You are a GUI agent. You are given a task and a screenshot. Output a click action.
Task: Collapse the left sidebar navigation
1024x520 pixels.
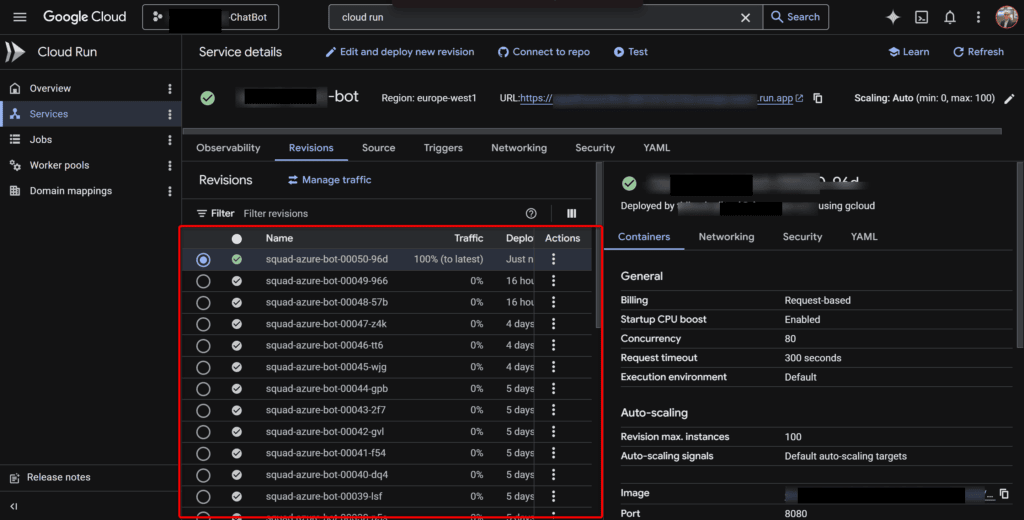[14, 506]
